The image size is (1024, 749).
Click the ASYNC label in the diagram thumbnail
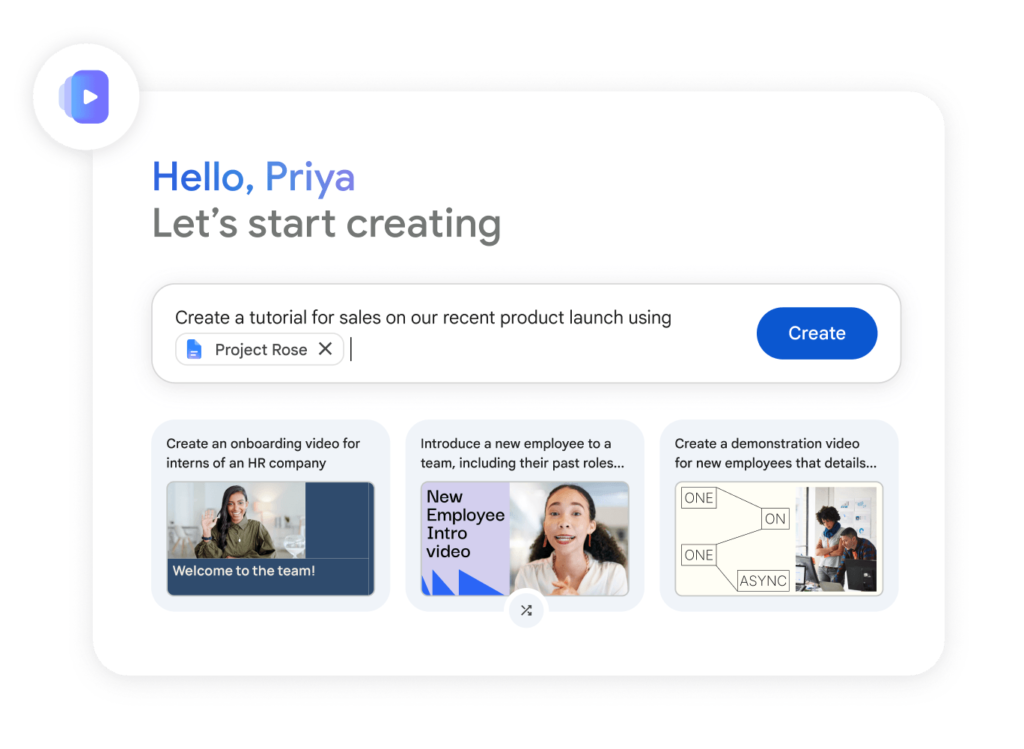pos(763,581)
